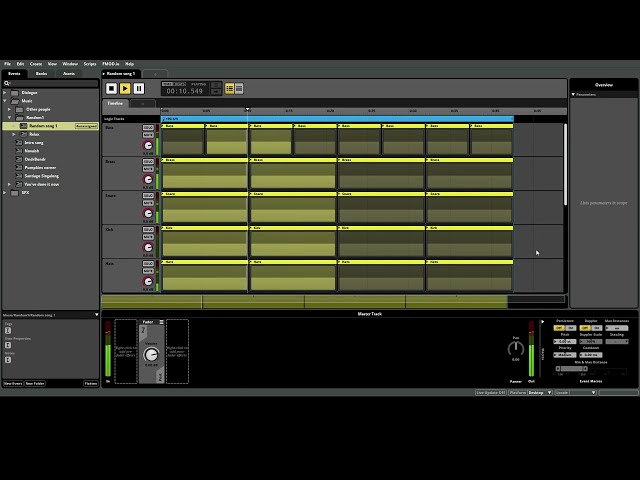Select the Dialogue folder icon

click(x=15, y=93)
